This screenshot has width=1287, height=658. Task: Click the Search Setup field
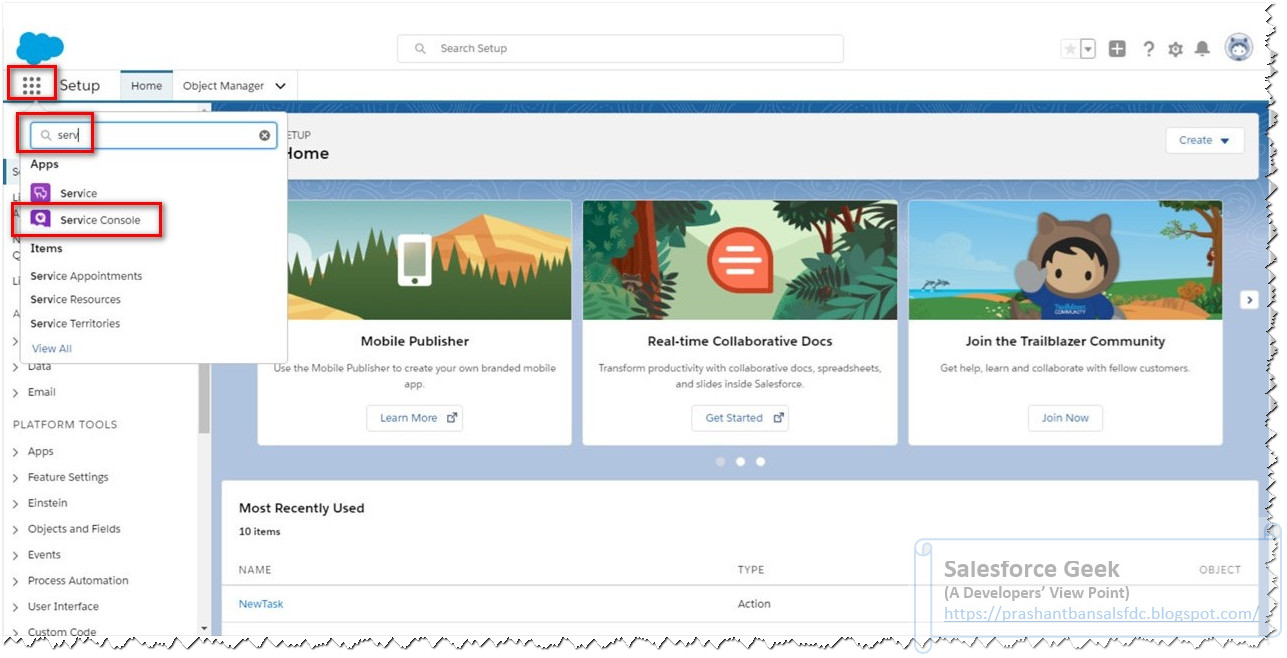(620, 48)
